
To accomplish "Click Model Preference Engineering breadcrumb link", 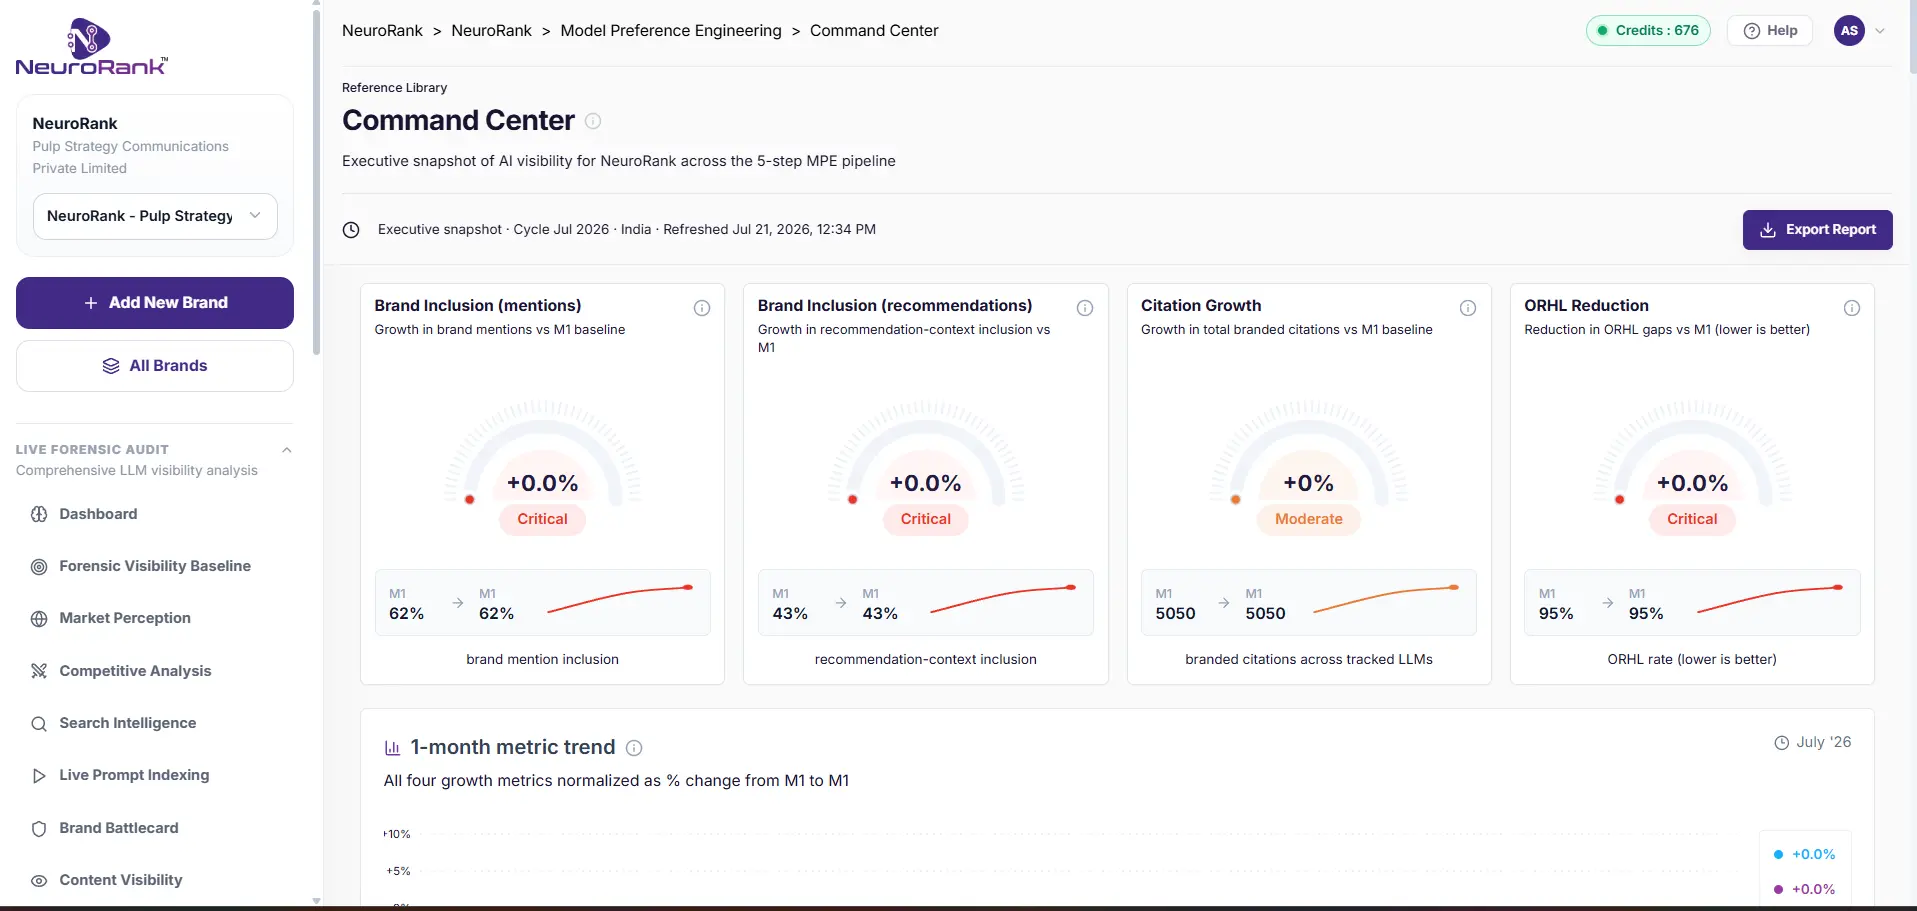I will (x=671, y=31).
